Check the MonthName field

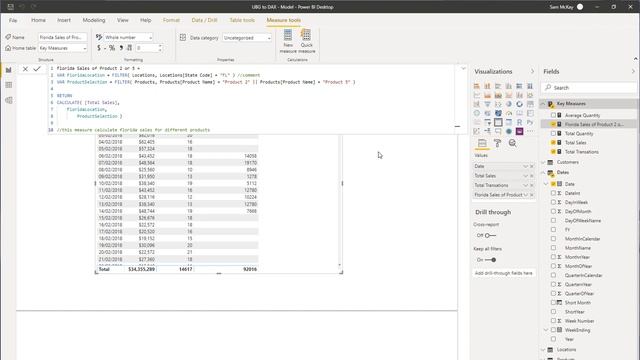(x=553, y=248)
